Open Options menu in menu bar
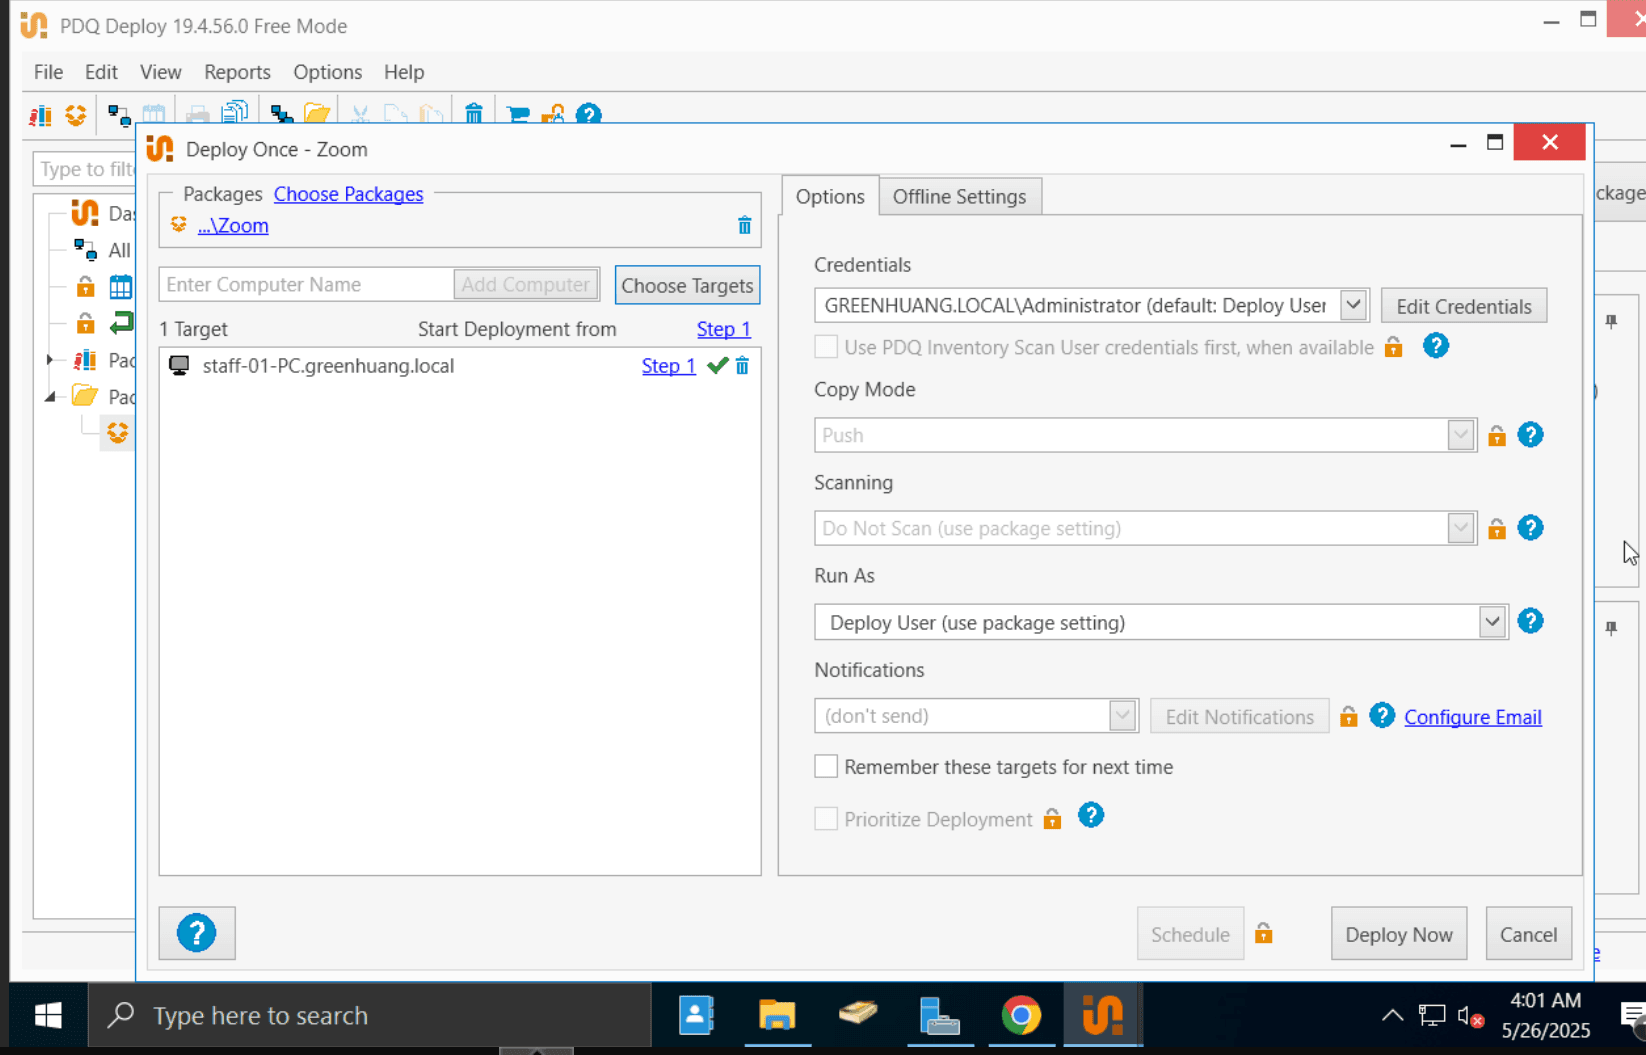 [327, 72]
